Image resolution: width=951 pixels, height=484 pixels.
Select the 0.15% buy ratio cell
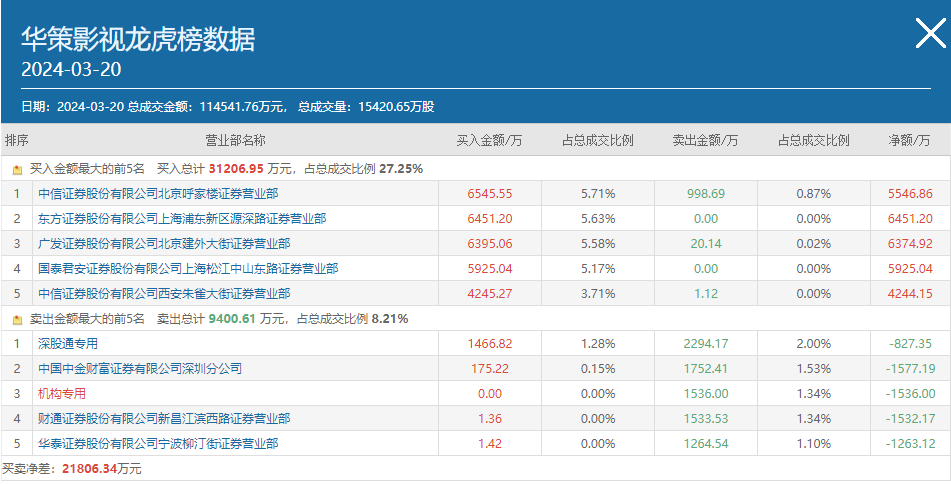point(598,369)
